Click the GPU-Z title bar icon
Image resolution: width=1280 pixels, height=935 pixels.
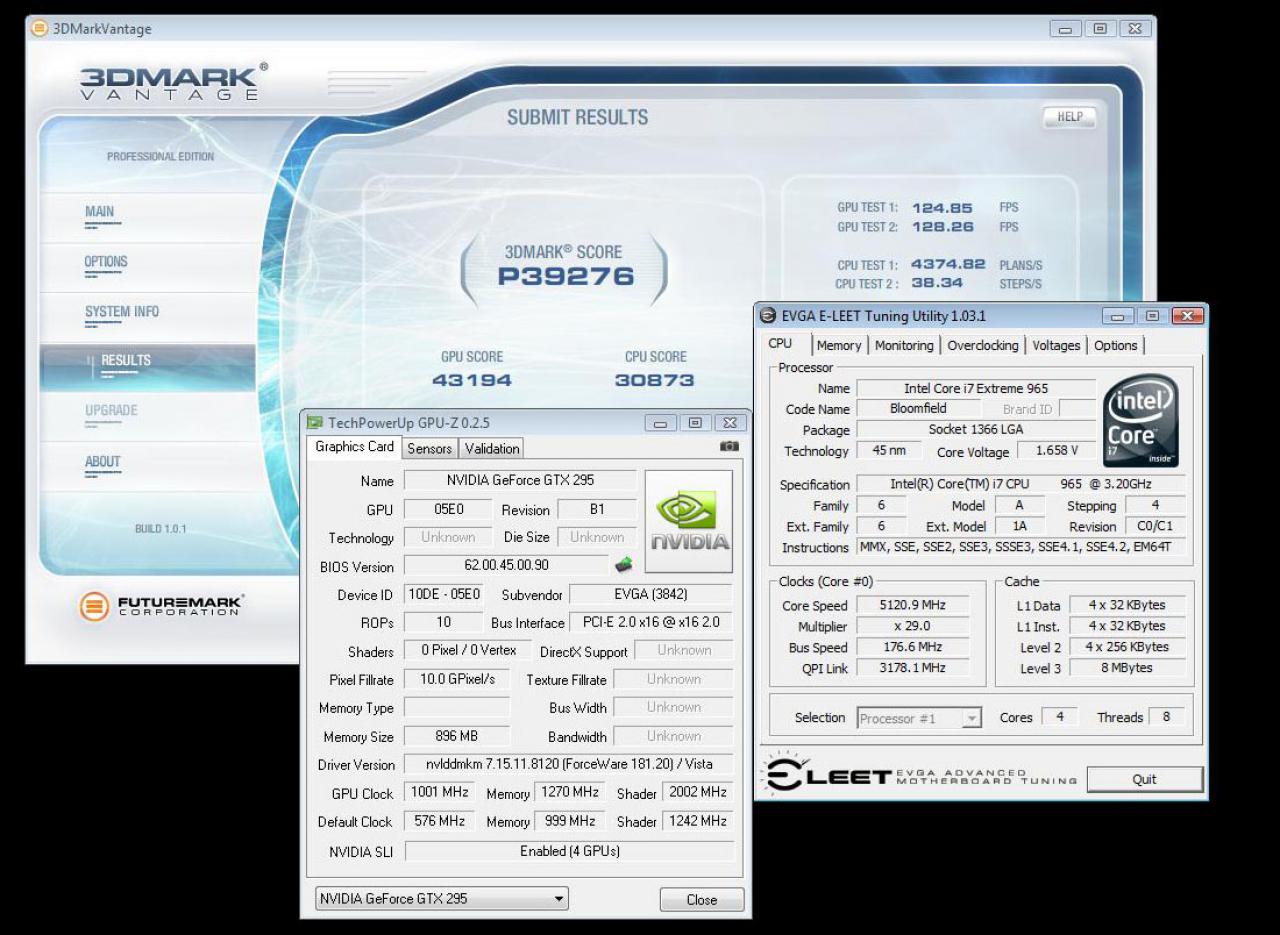click(315, 422)
